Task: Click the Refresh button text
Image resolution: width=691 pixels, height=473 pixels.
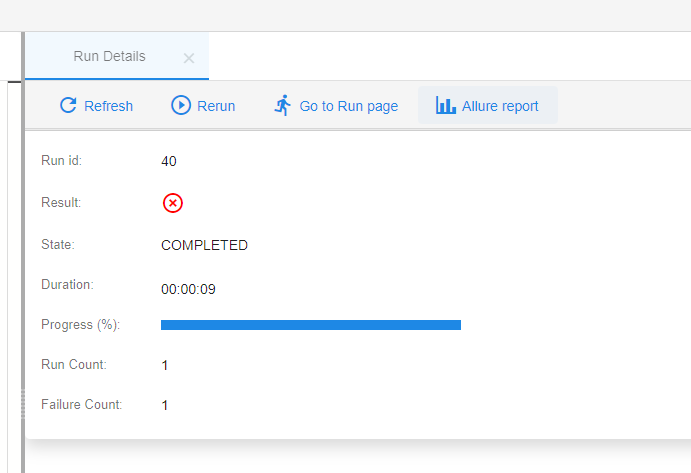Action: [x=108, y=106]
